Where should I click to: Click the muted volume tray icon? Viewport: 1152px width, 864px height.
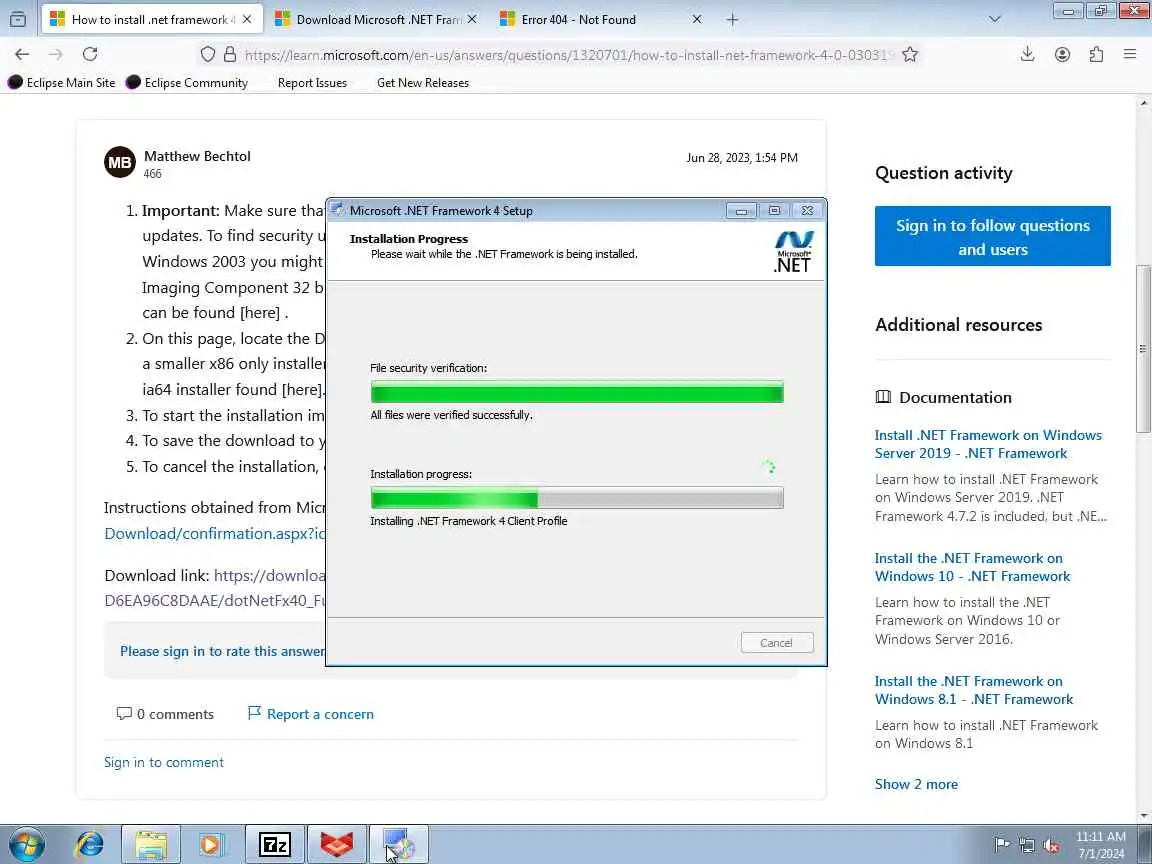pyautogui.click(x=1051, y=845)
